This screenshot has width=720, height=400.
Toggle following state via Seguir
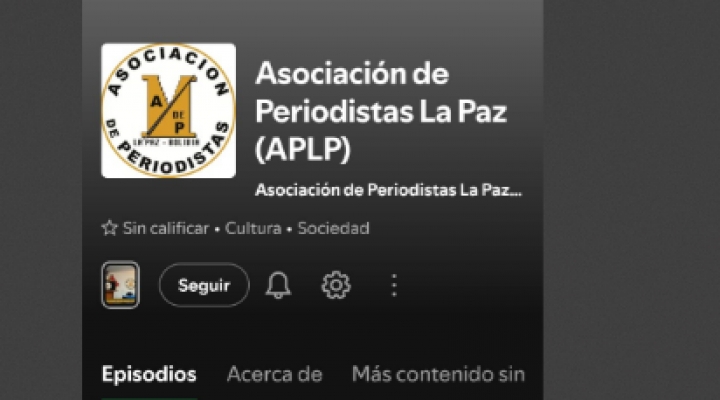[x=204, y=285]
